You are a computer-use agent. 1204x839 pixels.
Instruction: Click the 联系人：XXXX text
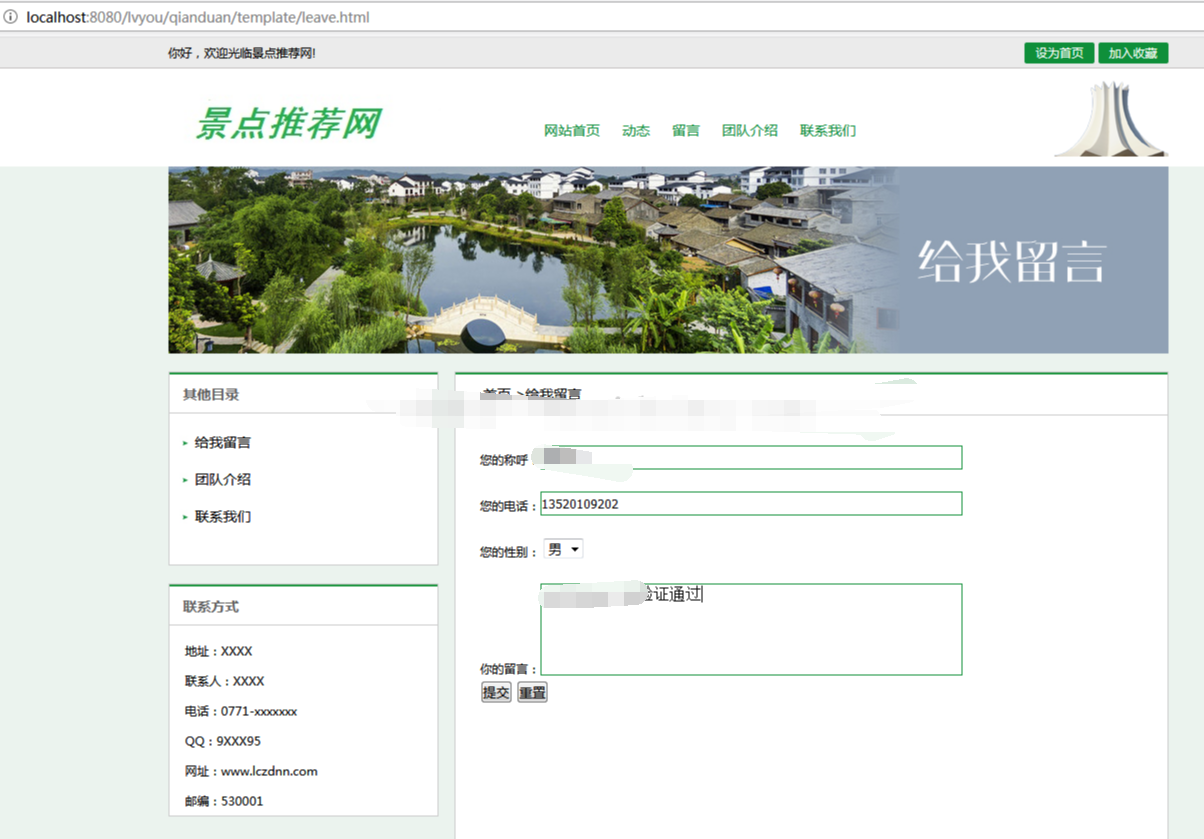tap(225, 682)
